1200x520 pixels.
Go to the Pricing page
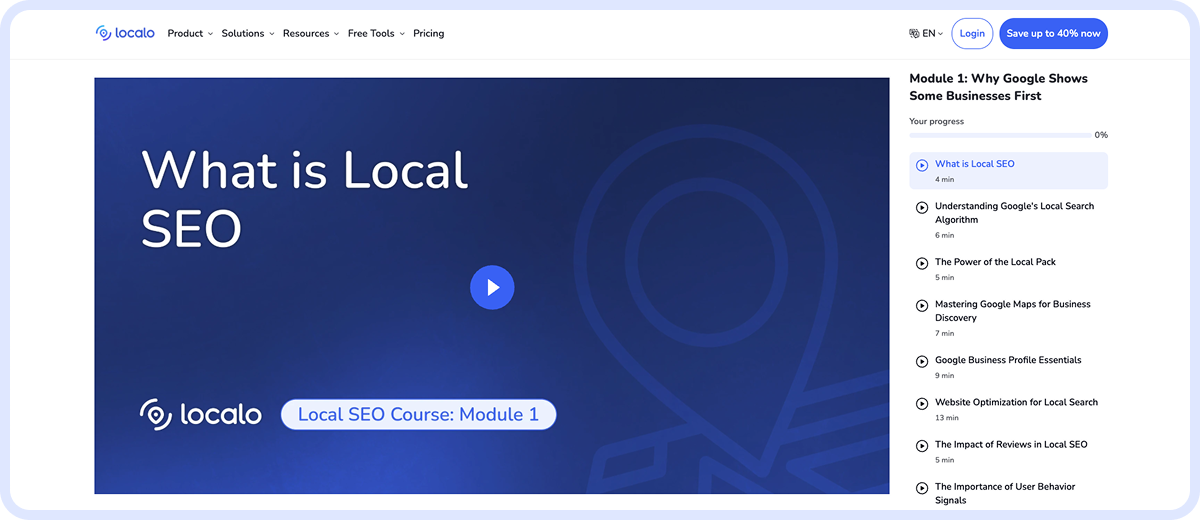point(428,33)
